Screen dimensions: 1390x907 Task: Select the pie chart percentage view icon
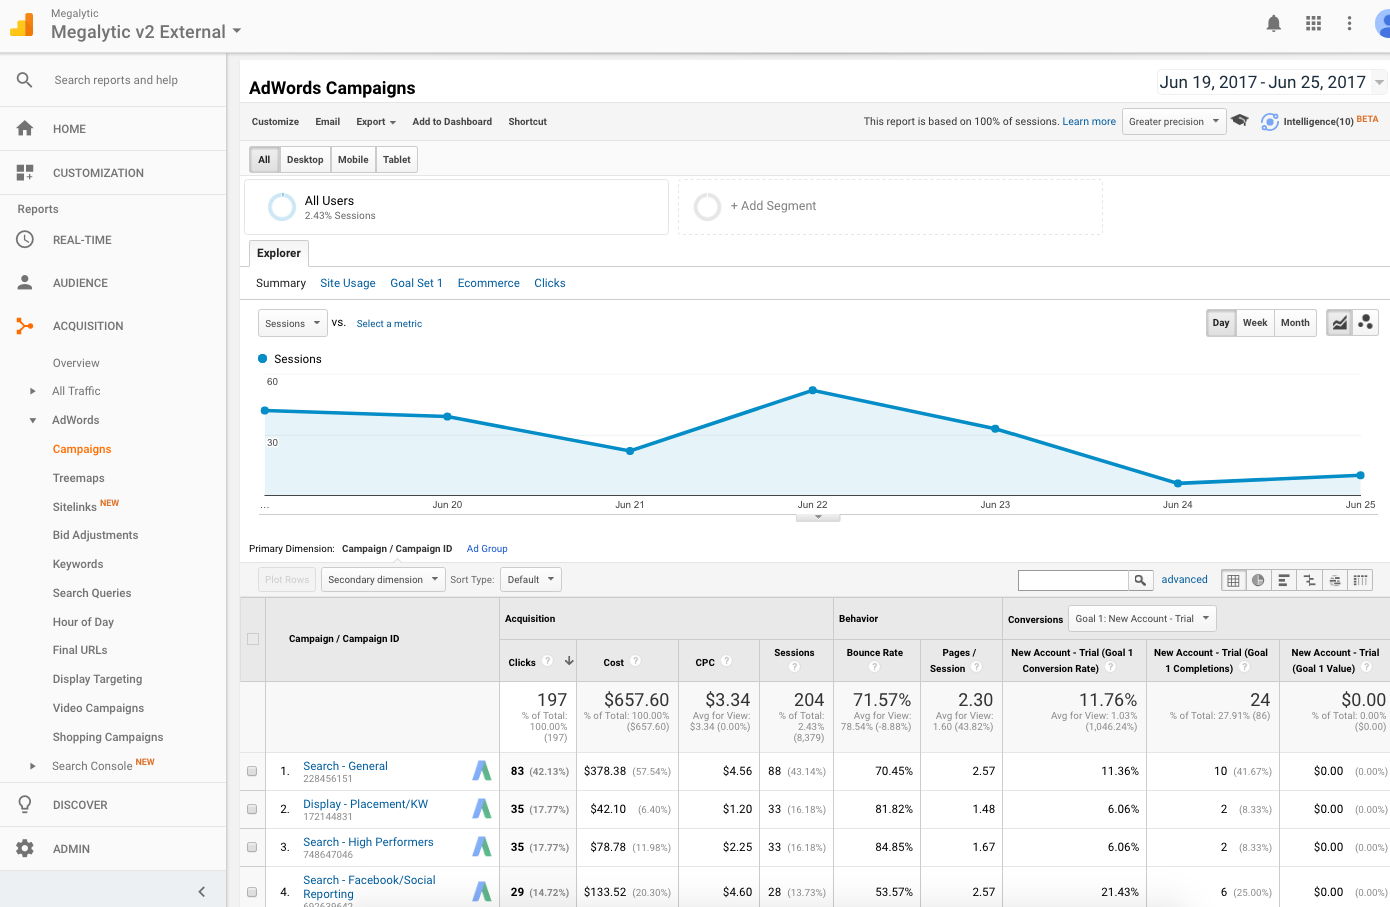pyautogui.click(x=1258, y=580)
